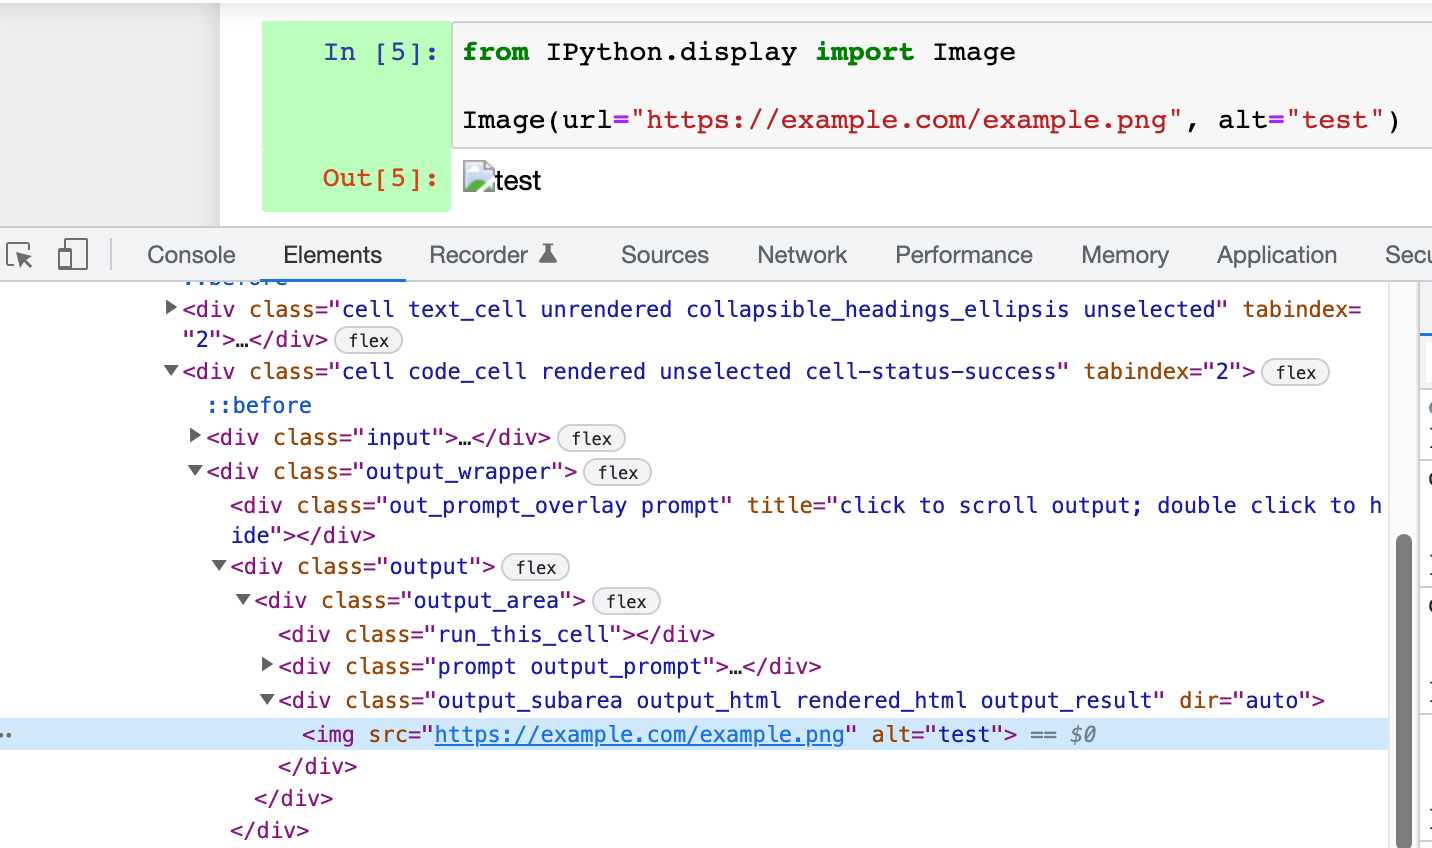The image size is (1432, 848).
Task: Open the Application tab
Action: [1276, 255]
